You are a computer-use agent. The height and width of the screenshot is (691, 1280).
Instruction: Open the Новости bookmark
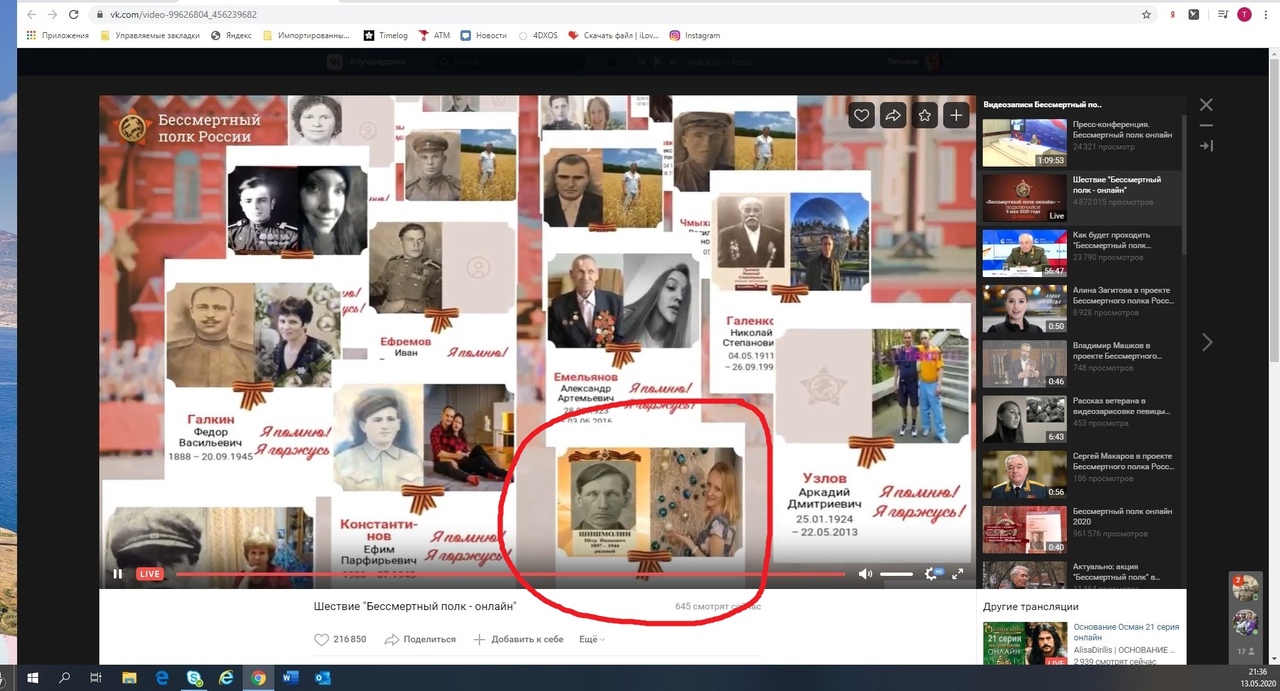[484, 35]
